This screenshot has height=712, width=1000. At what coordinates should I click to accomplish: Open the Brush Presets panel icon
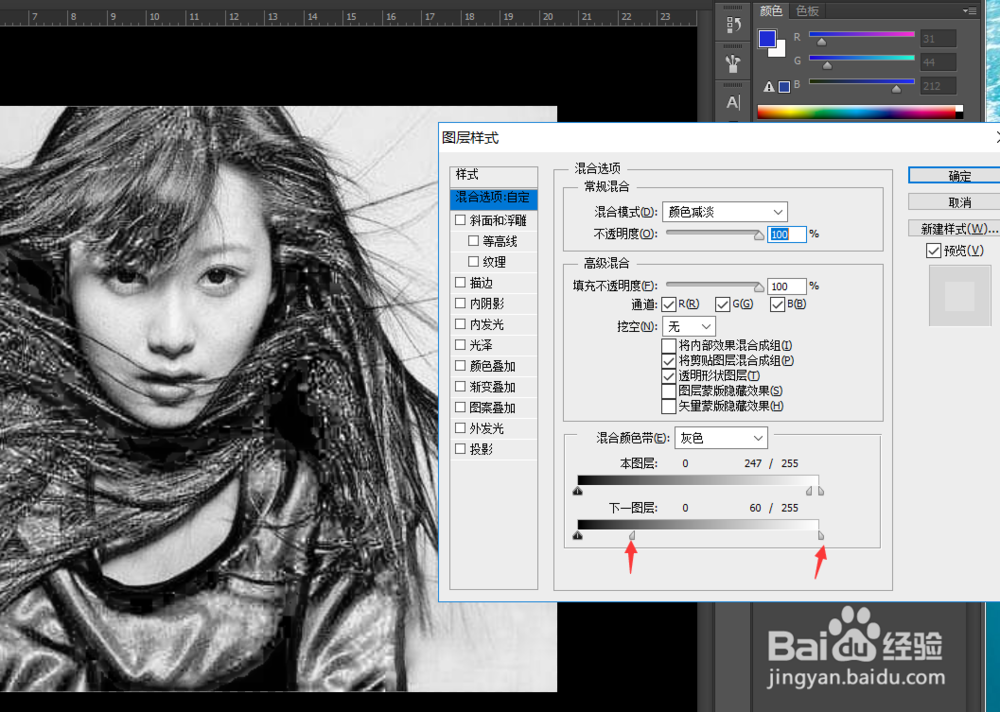pos(733,63)
